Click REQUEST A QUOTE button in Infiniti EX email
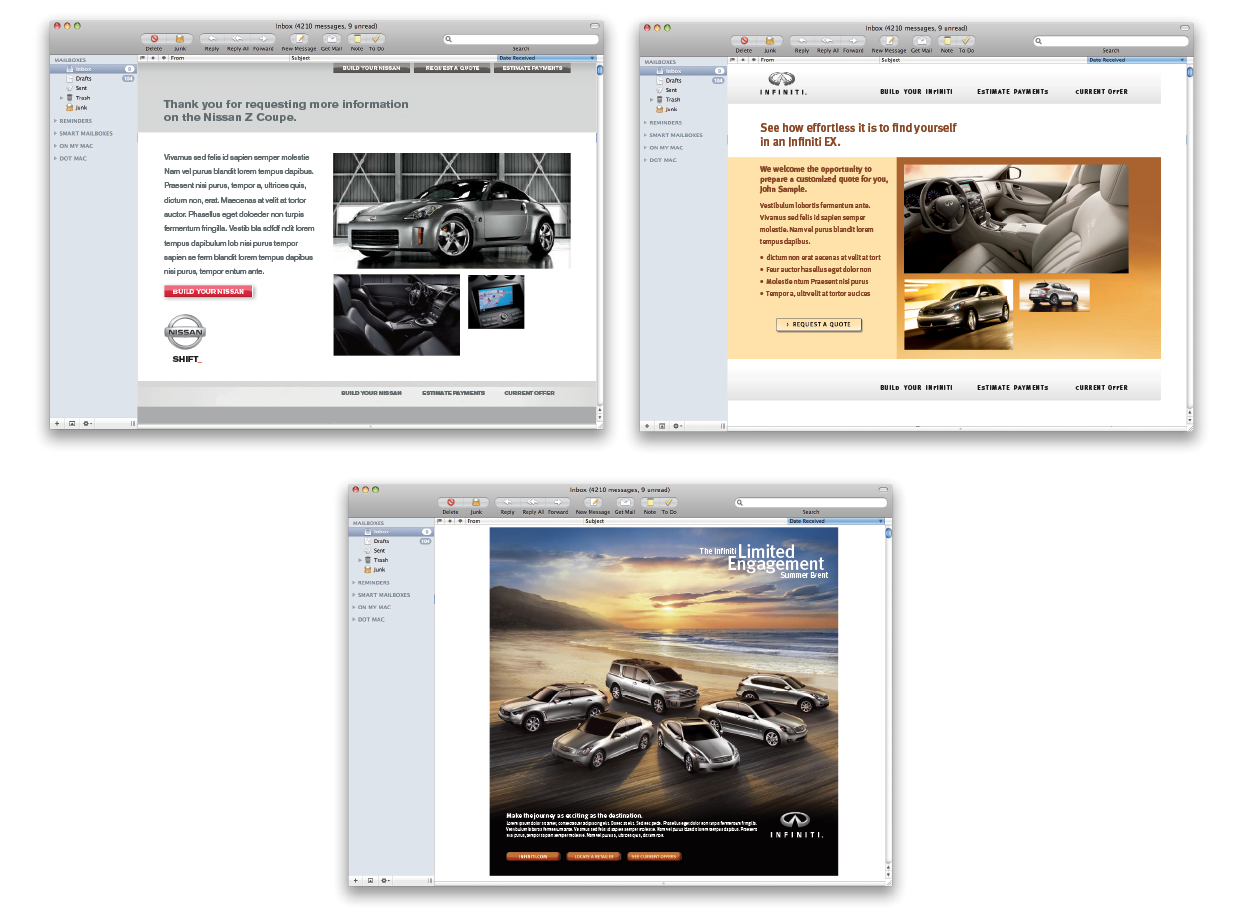Viewport: 1243px width, 920px height. (818, 324)
